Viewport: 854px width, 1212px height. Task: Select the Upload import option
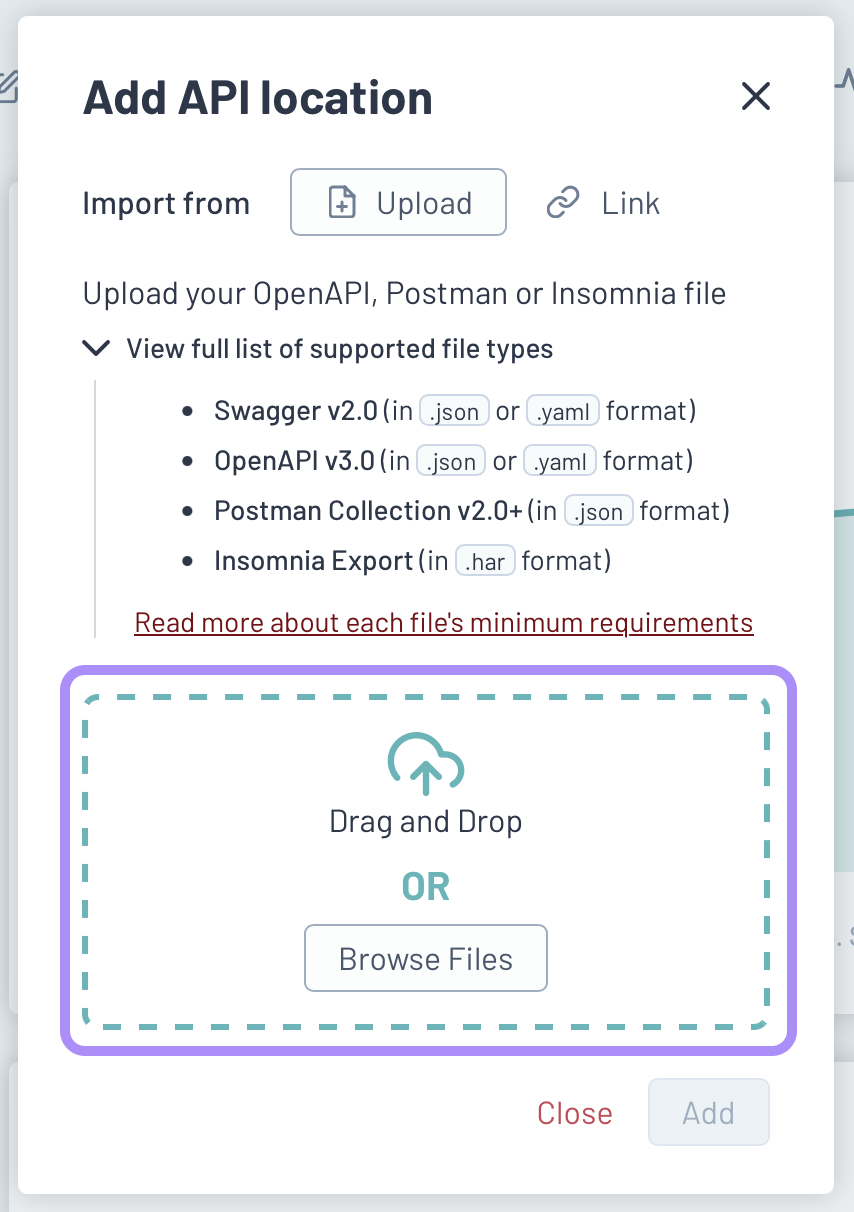tap(398, 203)
